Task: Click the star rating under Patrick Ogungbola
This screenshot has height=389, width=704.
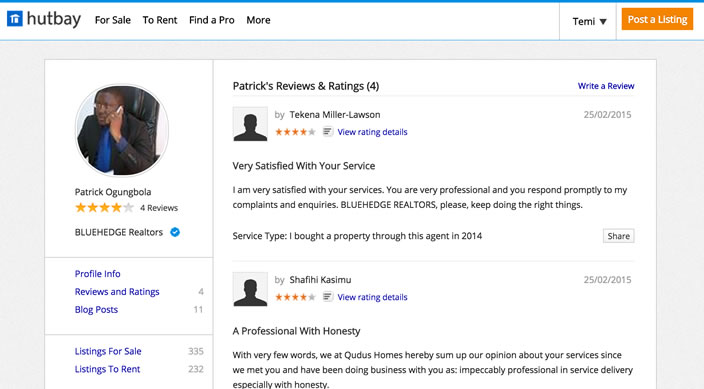Action: tap(105, 208)
